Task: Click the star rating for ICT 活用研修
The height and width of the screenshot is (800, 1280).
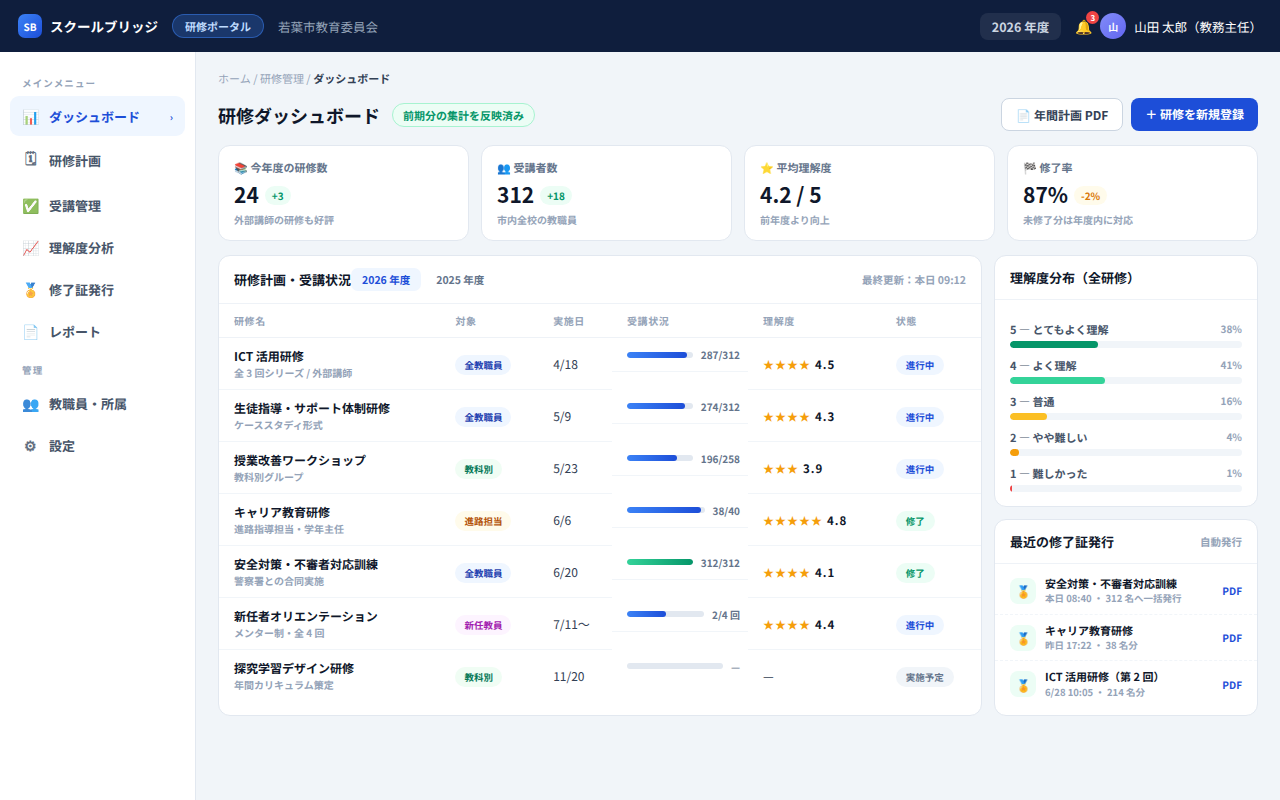Action: pyautogui.click(x=786, y=365)
